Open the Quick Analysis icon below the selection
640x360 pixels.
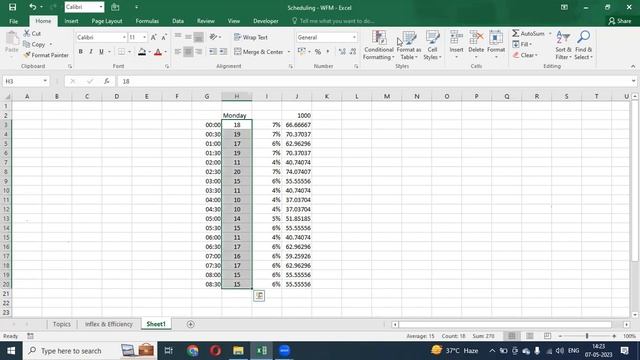(x=259, y=296)
